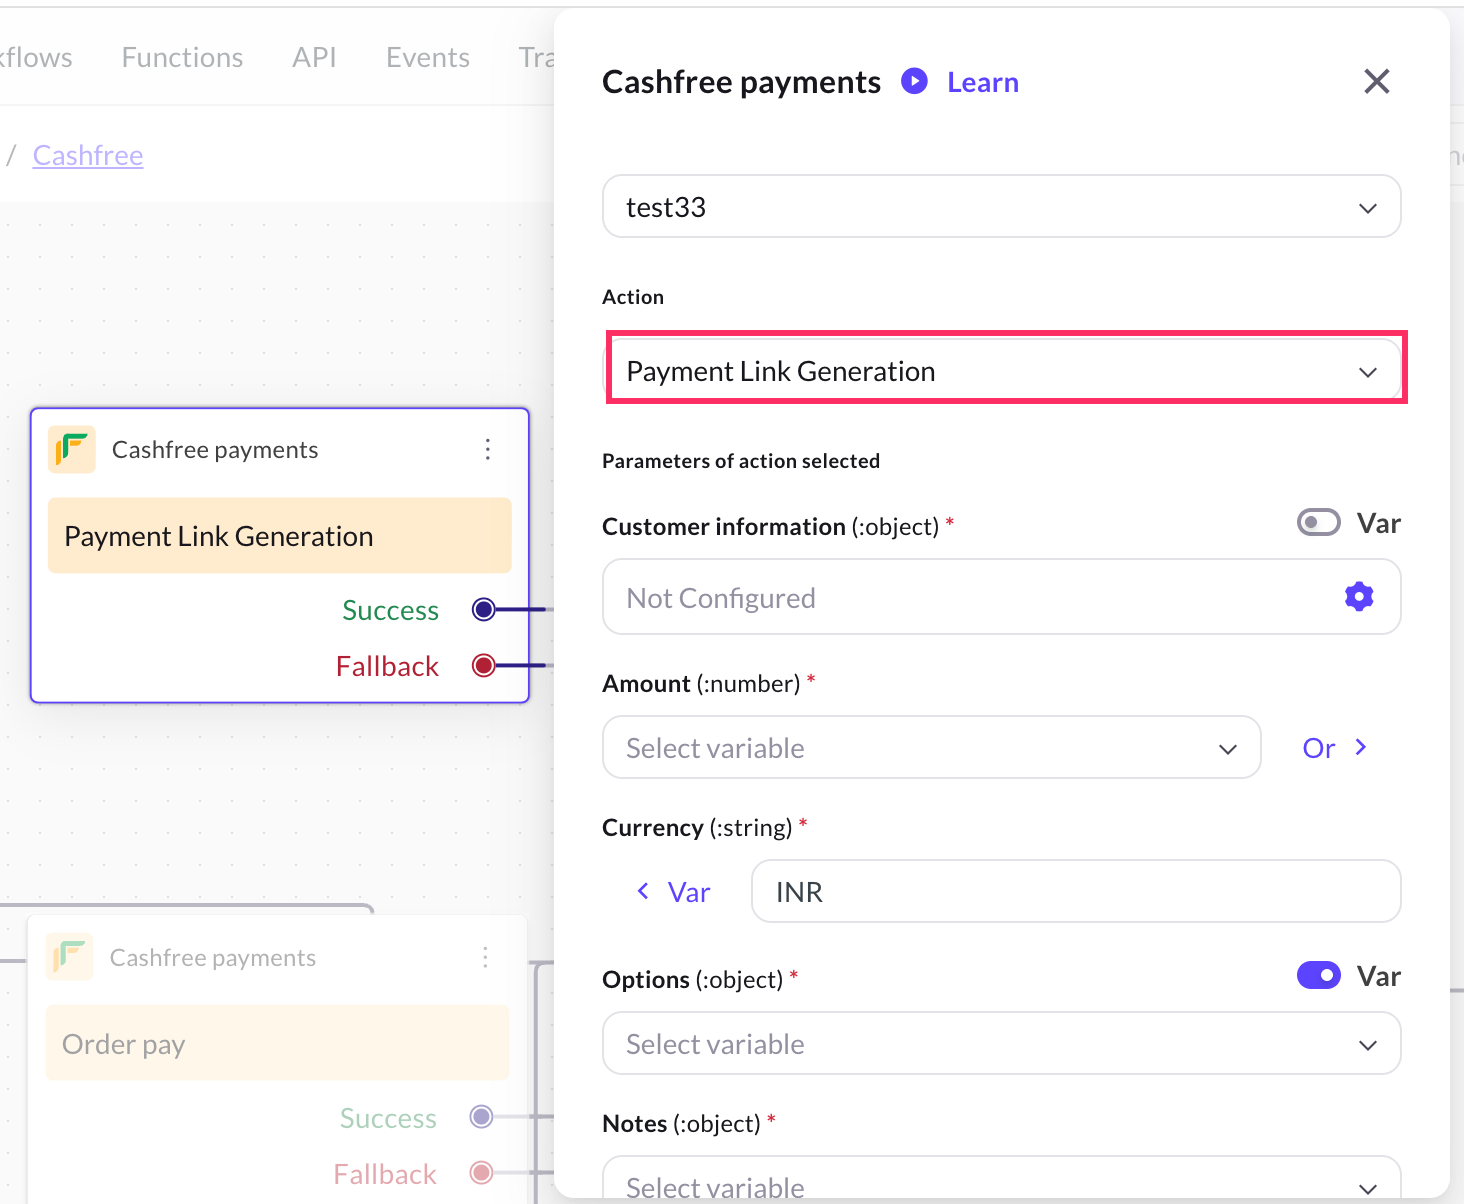Viewport: 1464px width, 1204px height.
Task: Open the Learn link
Action: point(982,82)
